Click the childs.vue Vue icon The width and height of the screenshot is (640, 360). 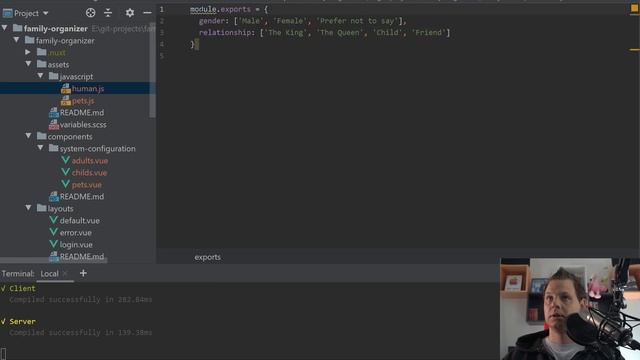(x=65, y=172)
